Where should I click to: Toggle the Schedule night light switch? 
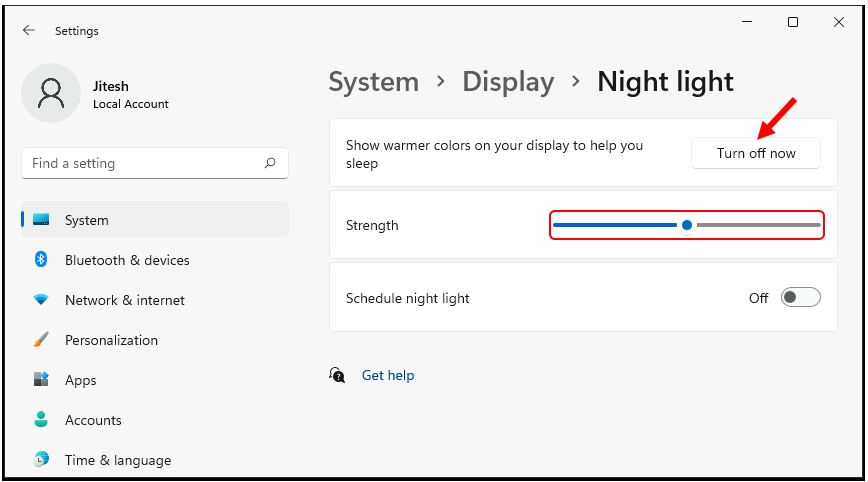800,297
